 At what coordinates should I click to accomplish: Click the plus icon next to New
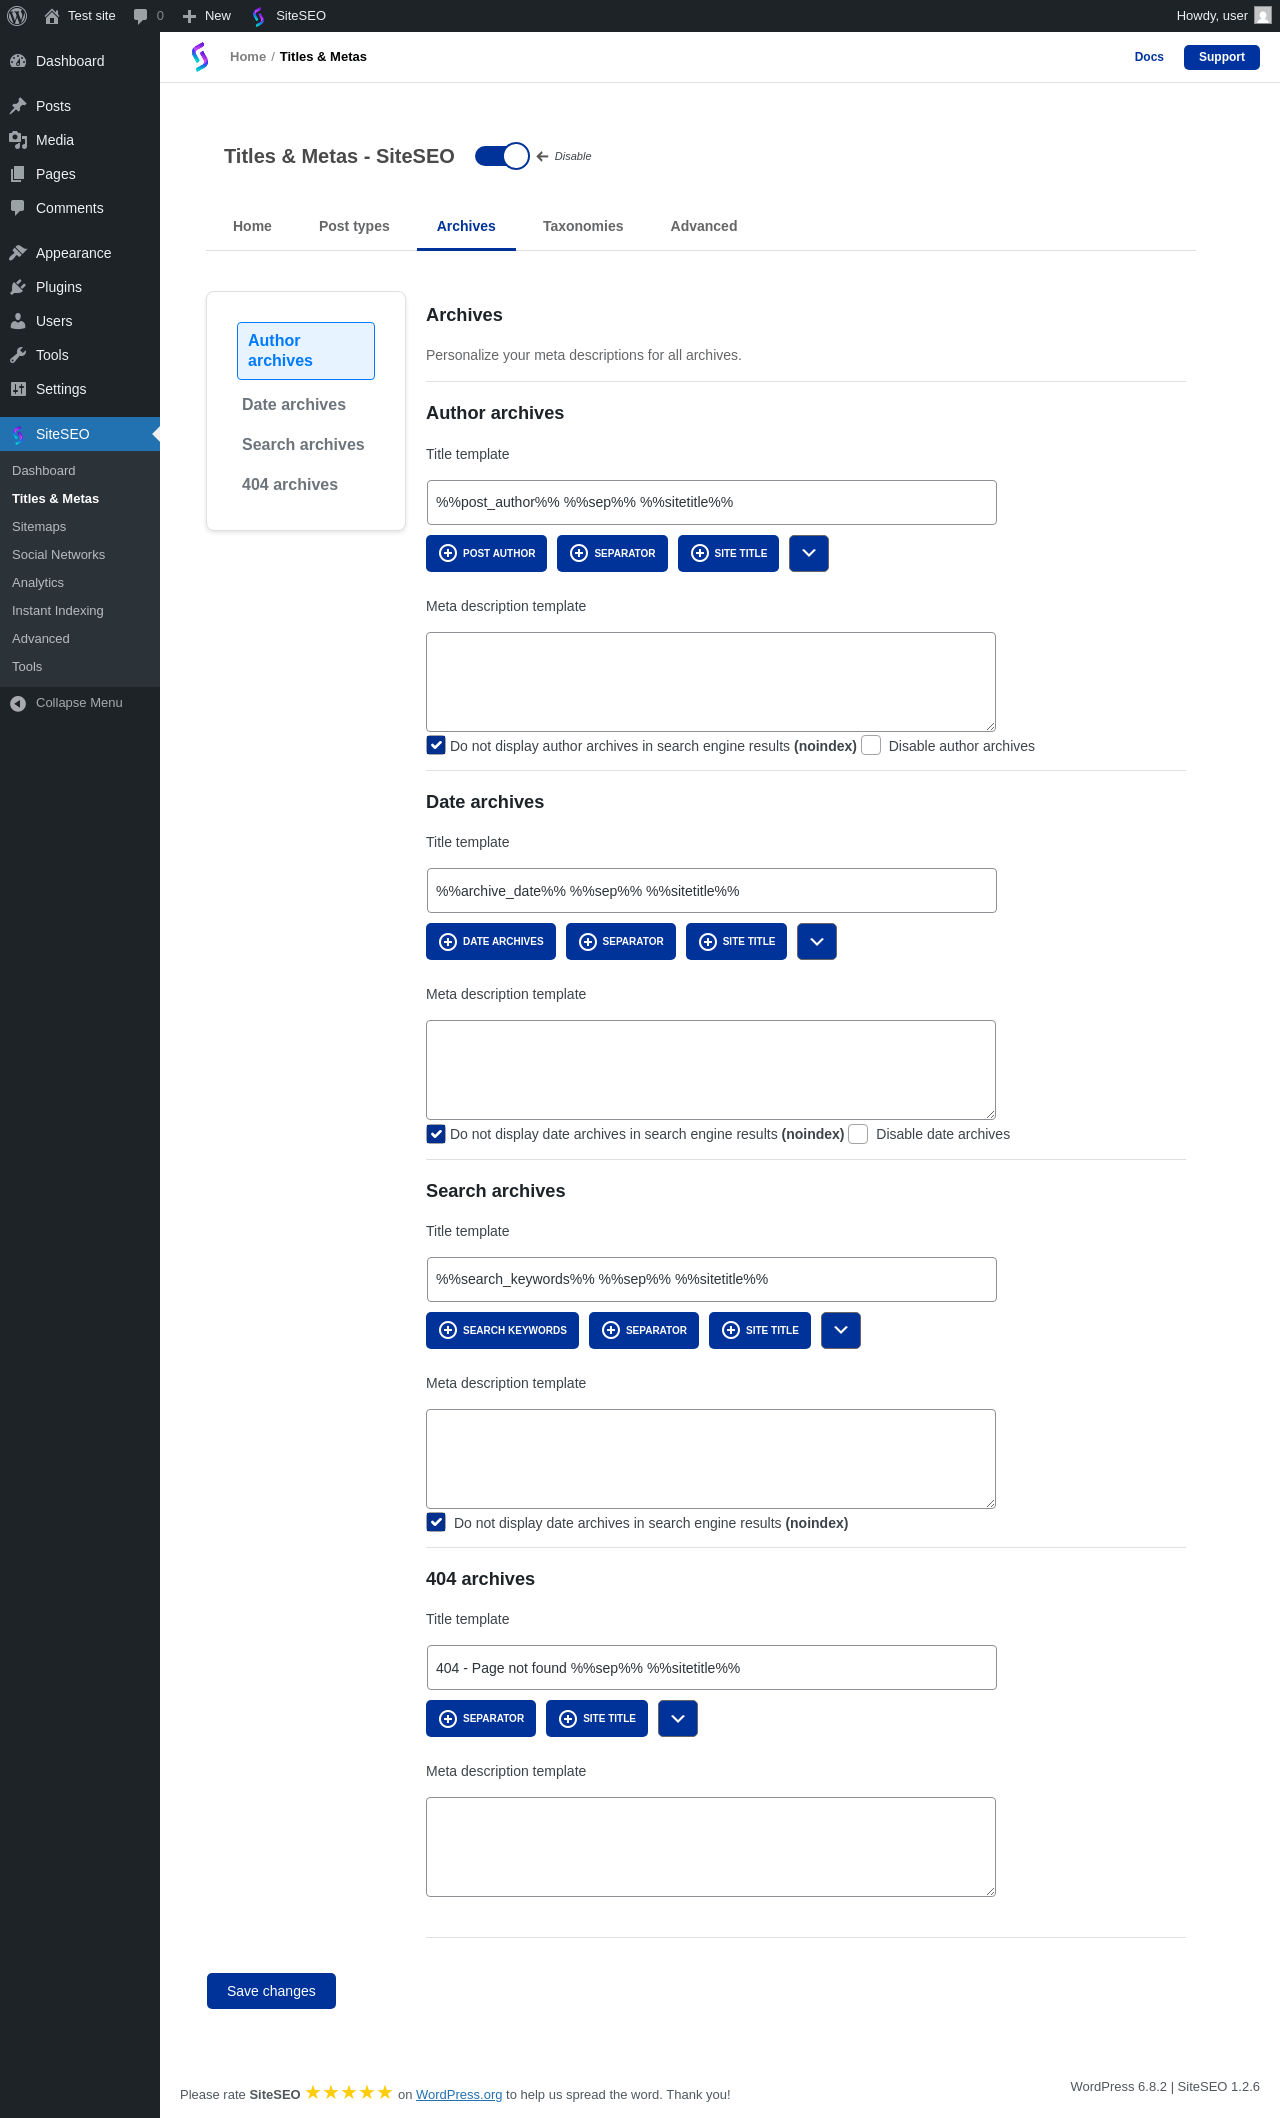click(189, 16)
